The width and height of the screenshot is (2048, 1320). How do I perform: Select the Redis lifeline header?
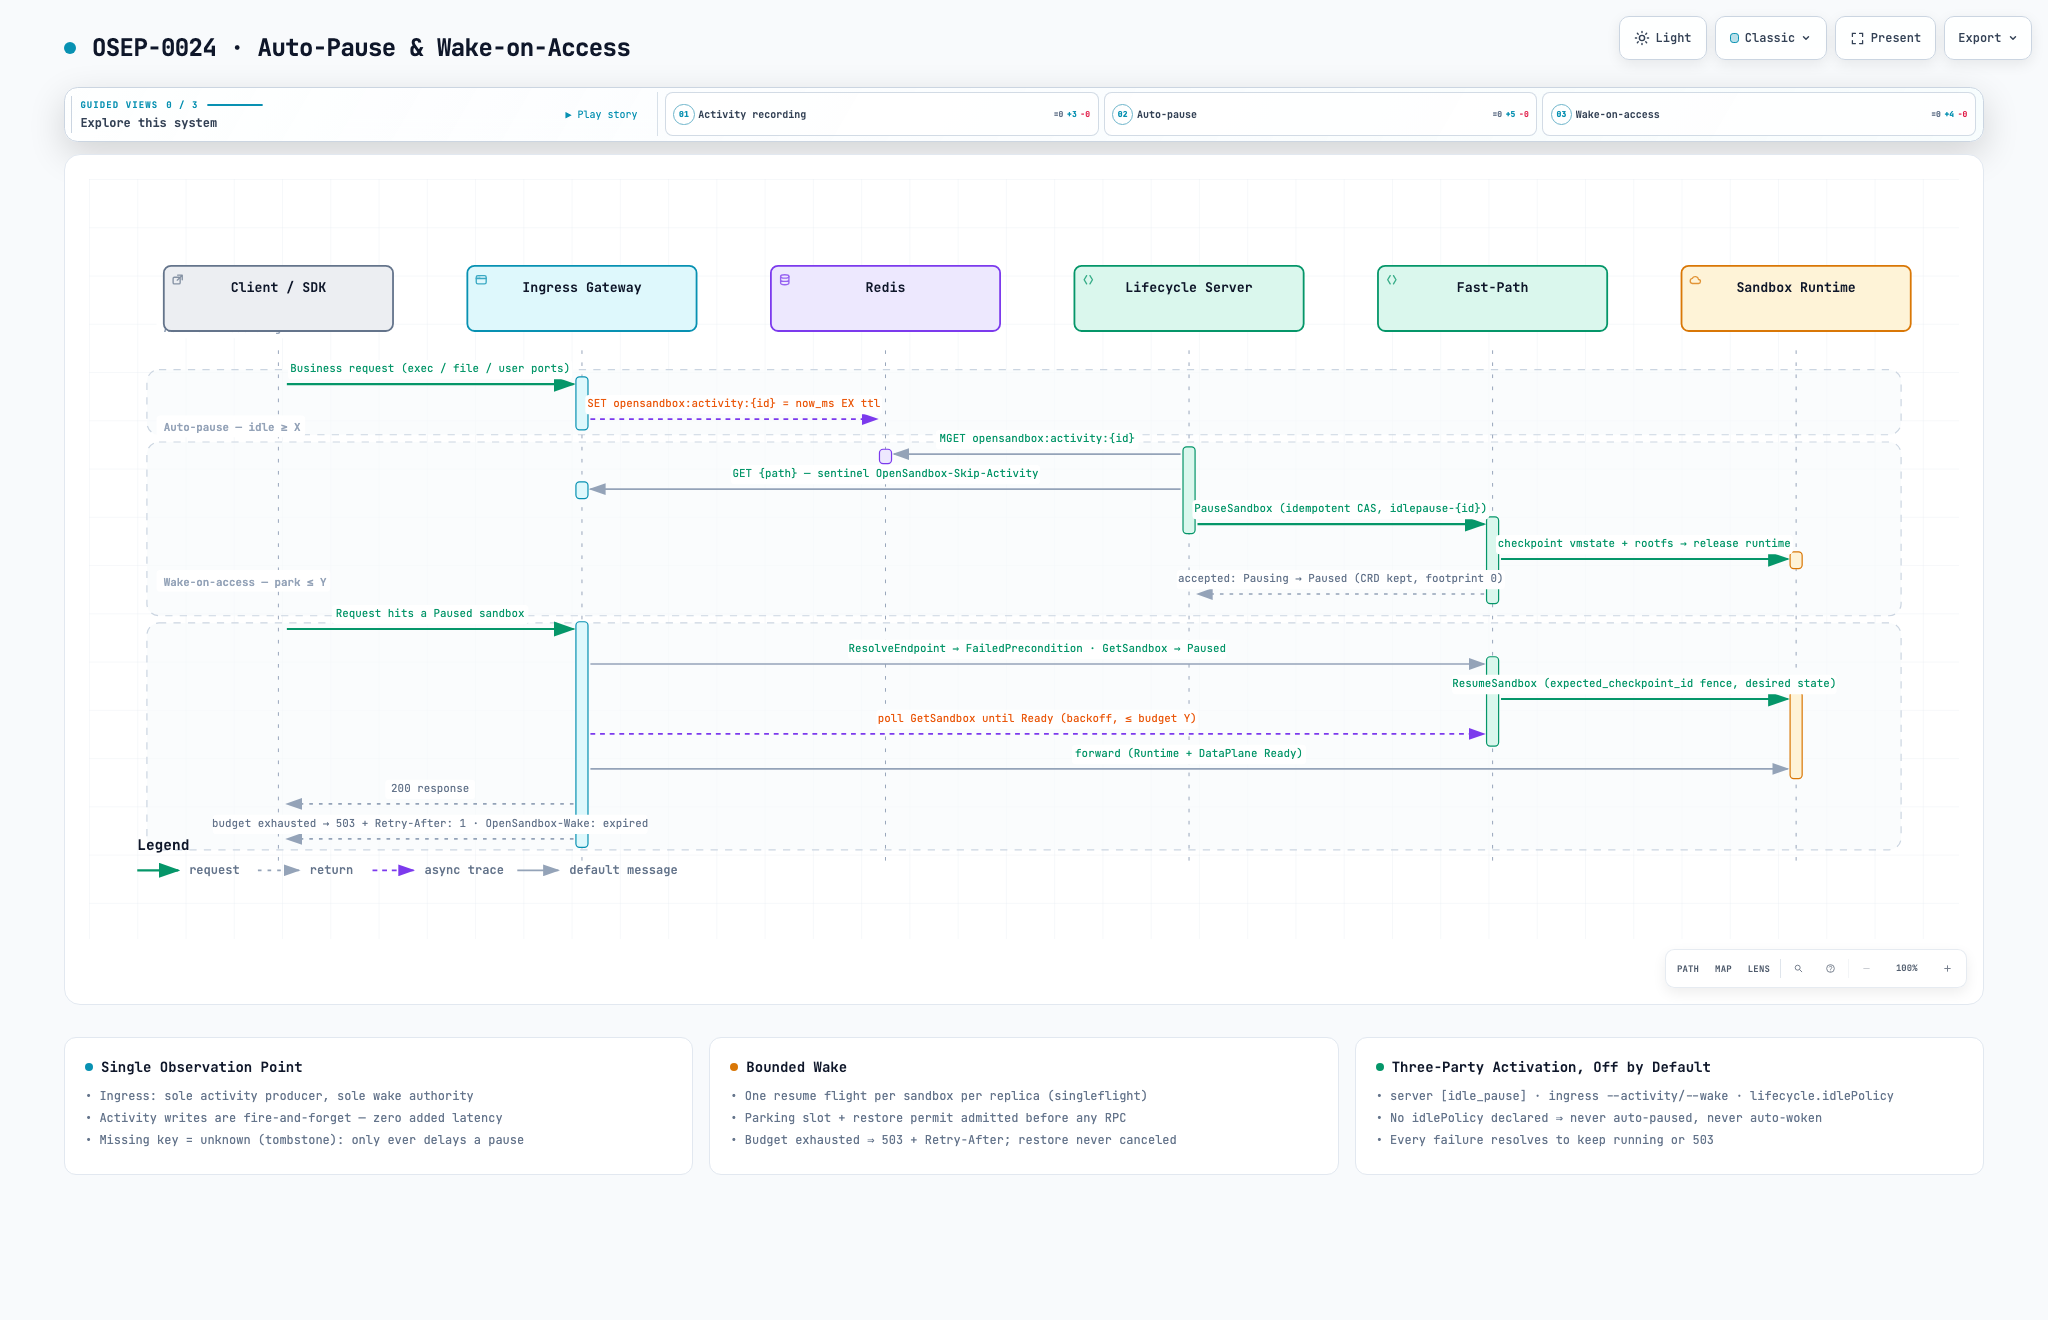click(885, 298)
